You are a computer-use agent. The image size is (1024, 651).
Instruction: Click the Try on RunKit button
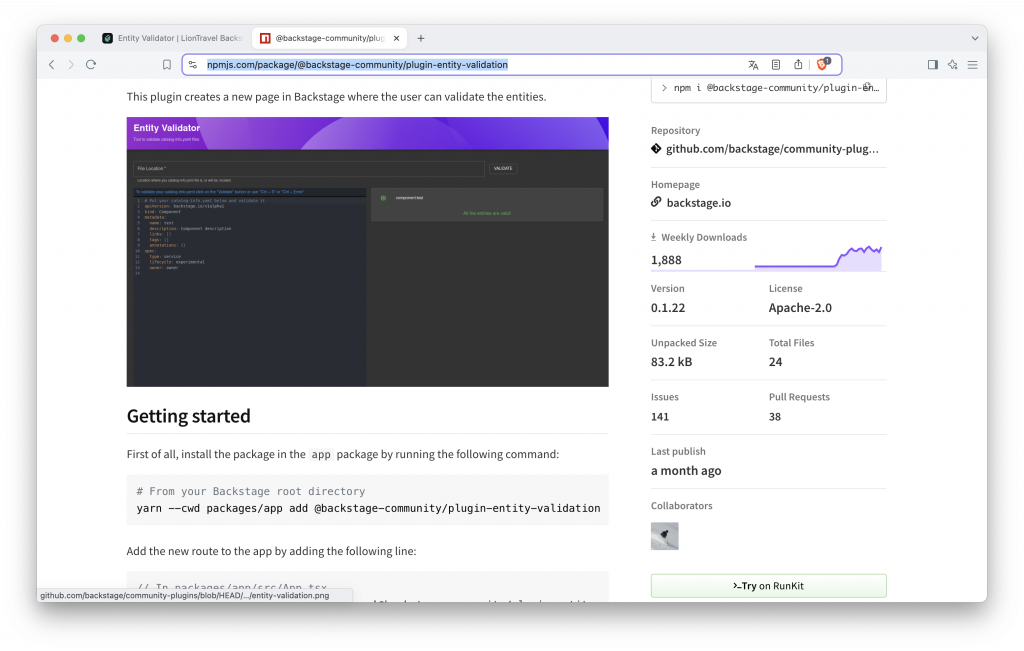[x=769, y=586]
